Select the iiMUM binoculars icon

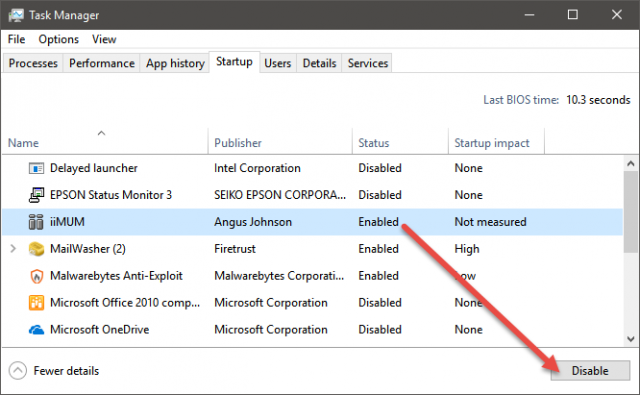tap(36, 222)
